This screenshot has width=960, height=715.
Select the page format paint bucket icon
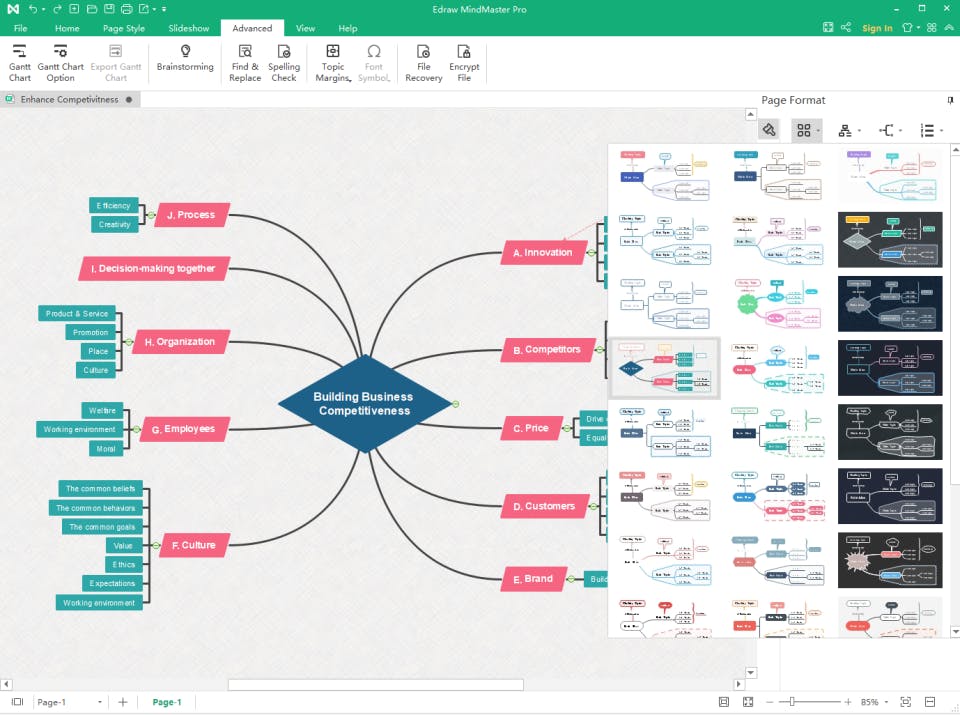pos(769,130)
